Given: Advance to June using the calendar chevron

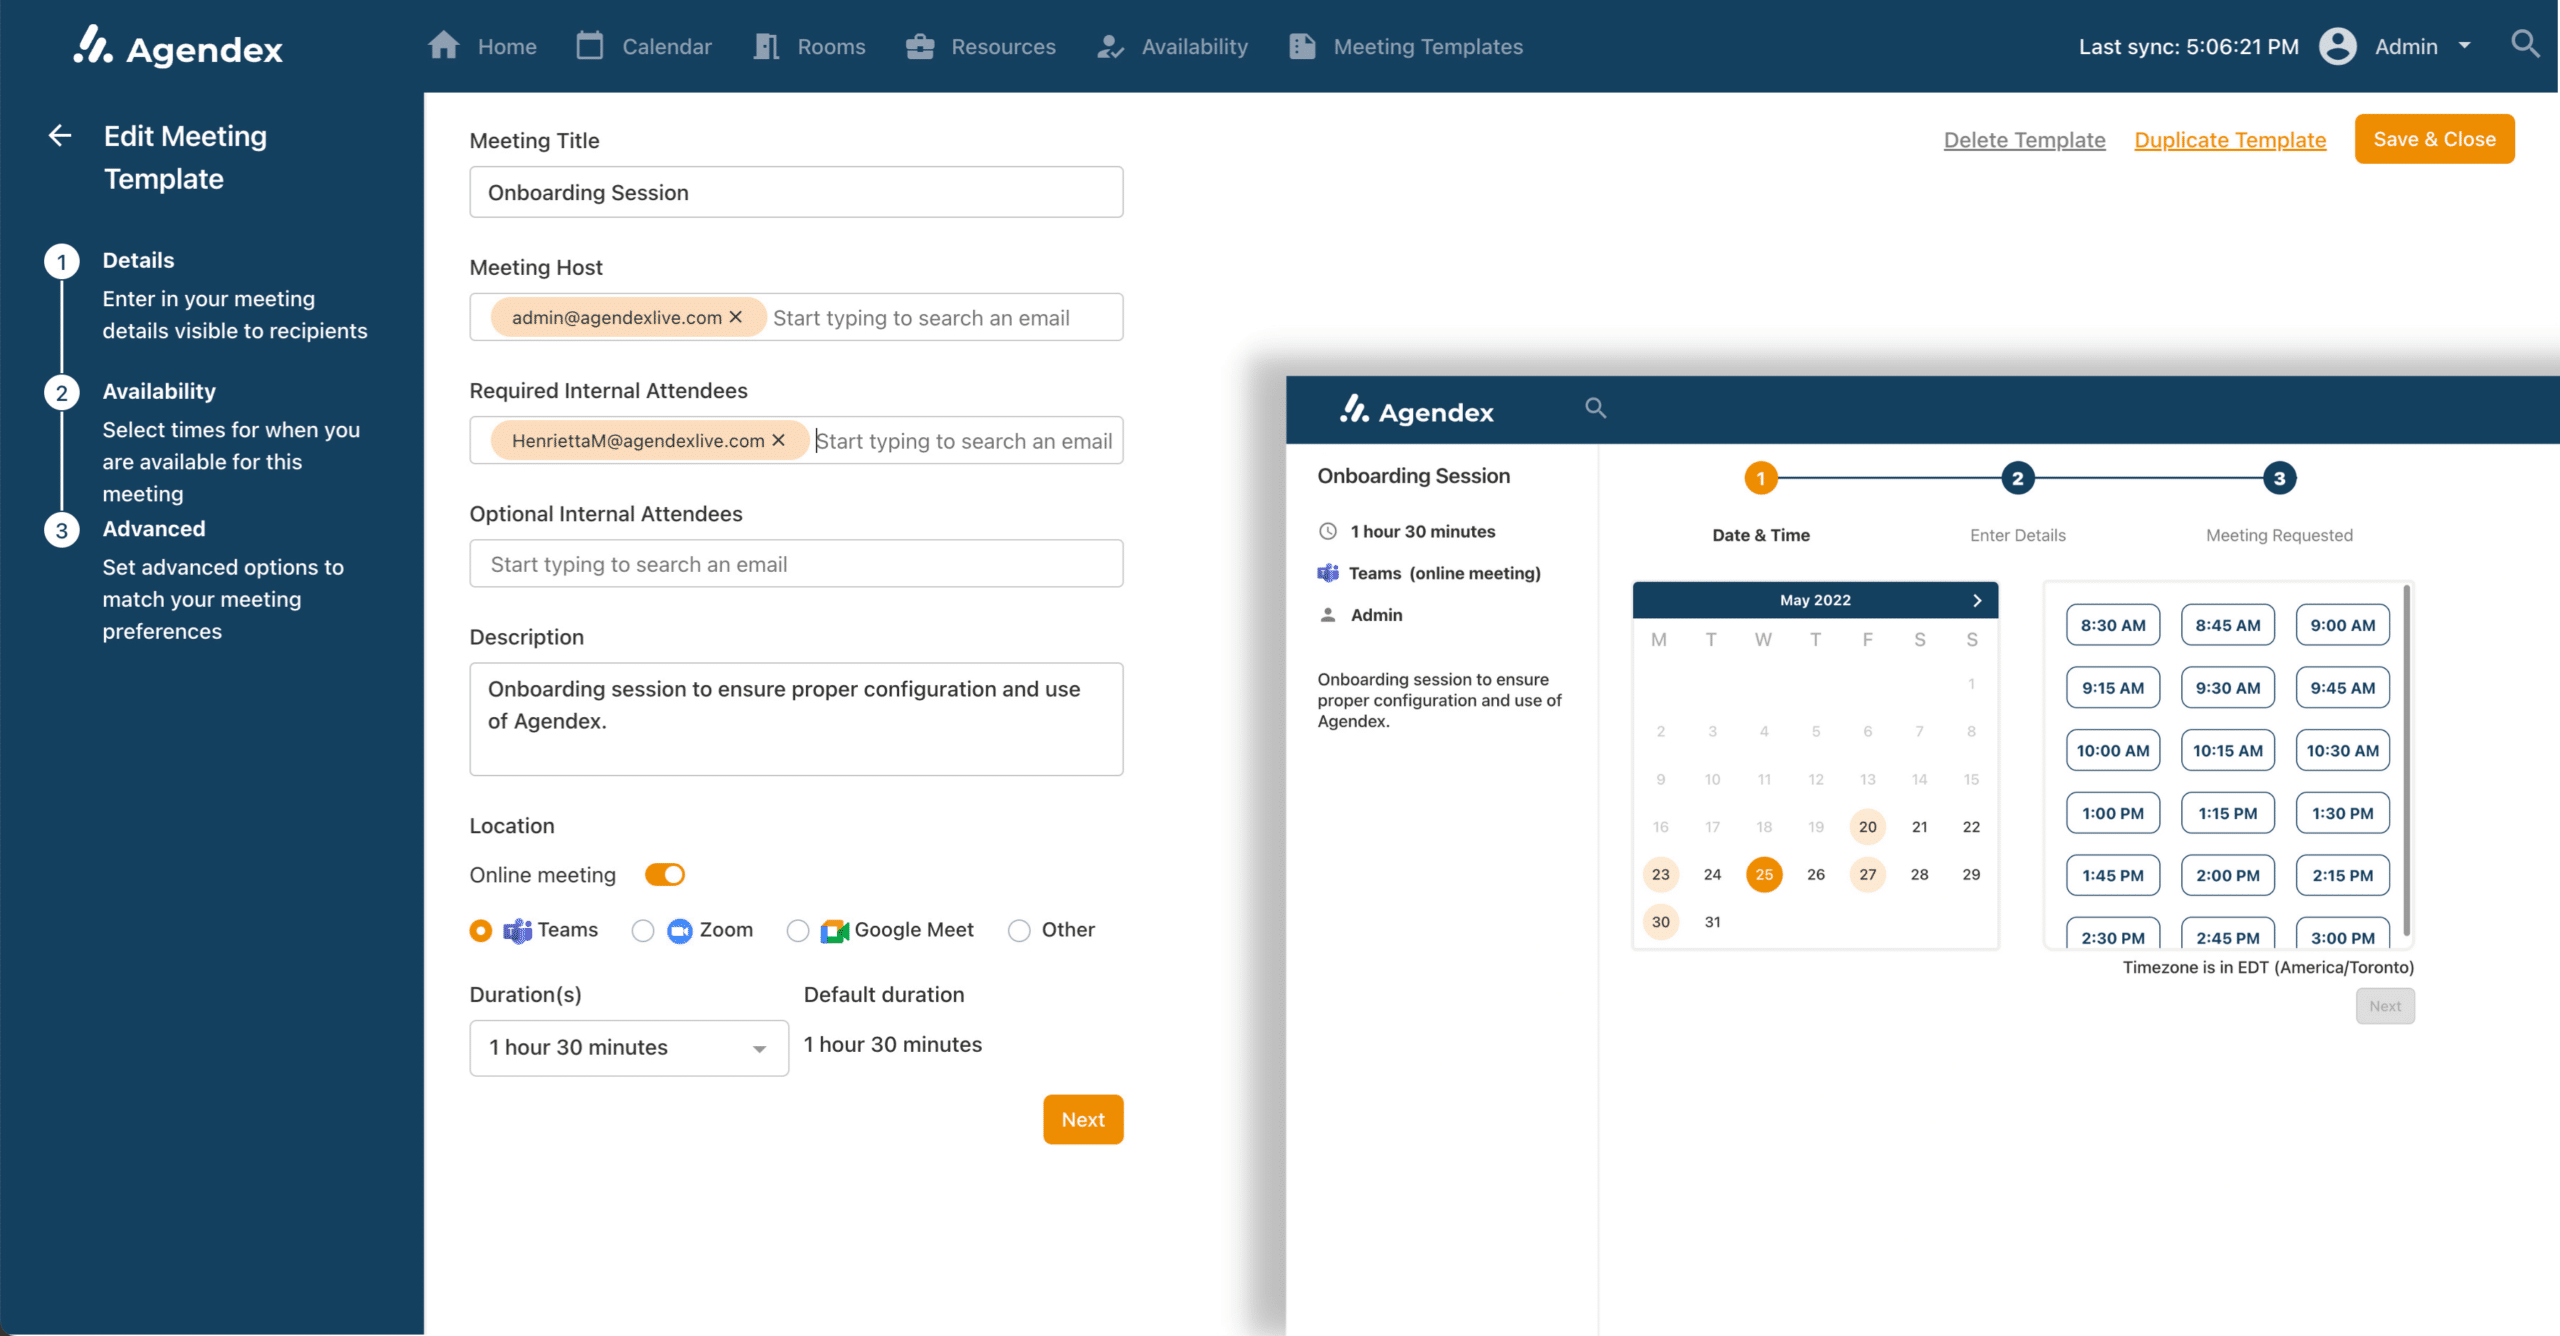Looking at the screenshot, I should (1977, 600).
